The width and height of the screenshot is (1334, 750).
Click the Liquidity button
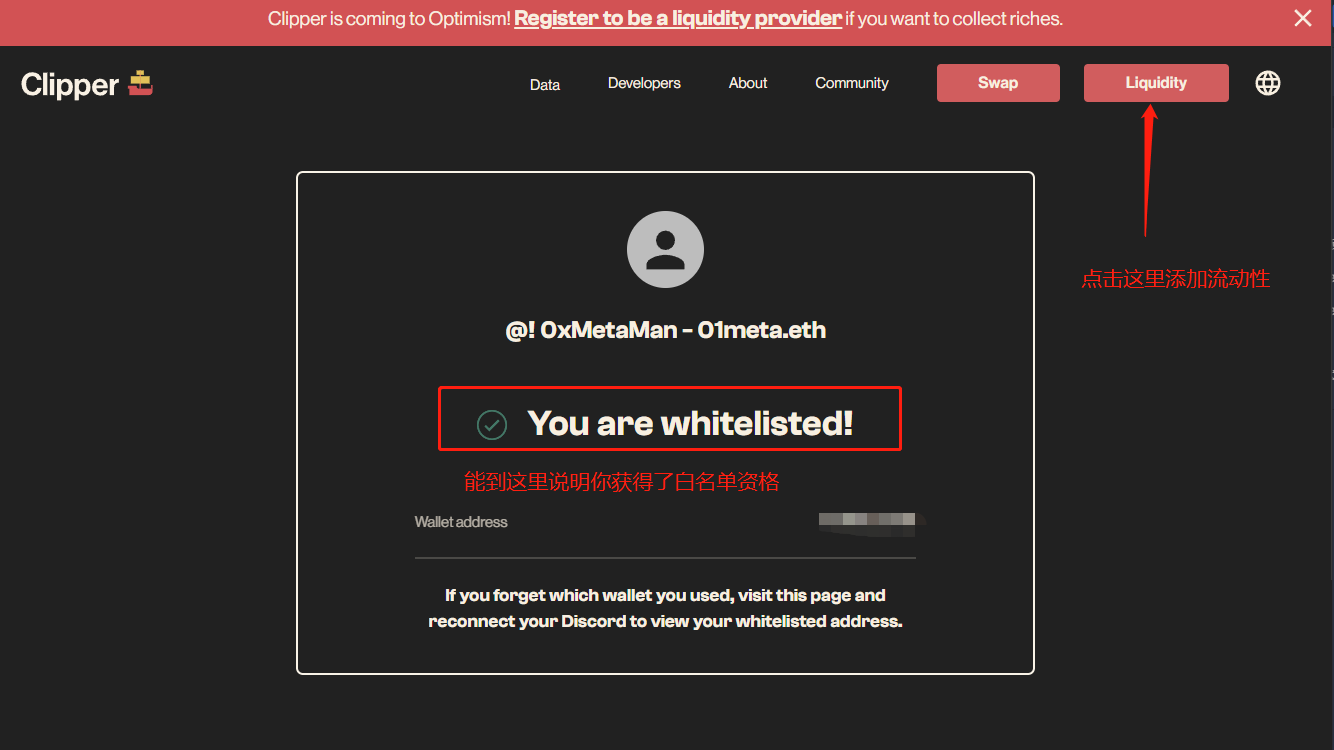point(1156,83)
